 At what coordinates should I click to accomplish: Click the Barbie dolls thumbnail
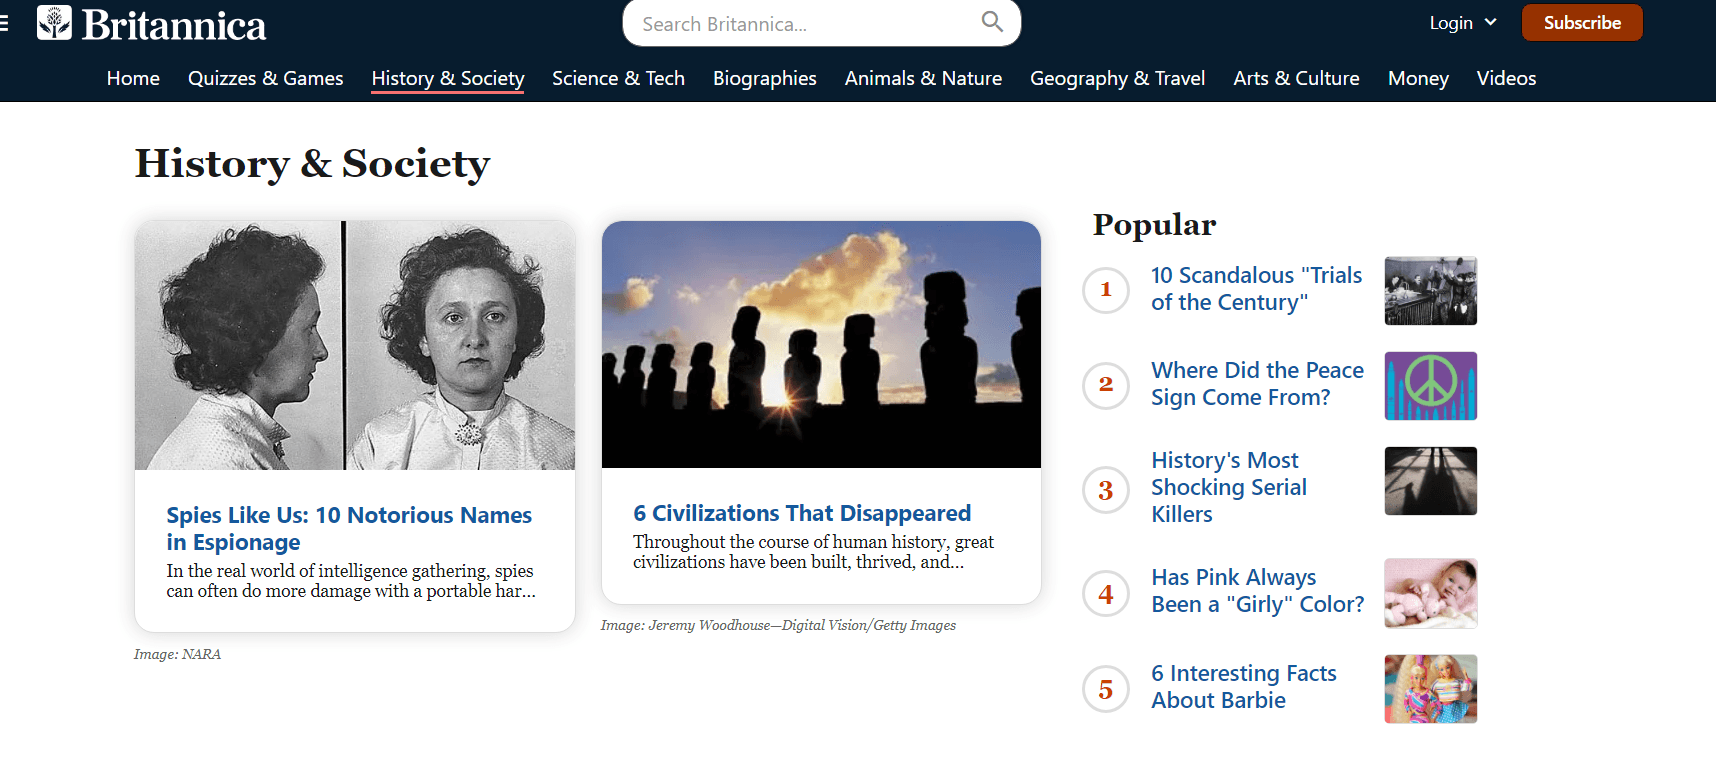1430,689
